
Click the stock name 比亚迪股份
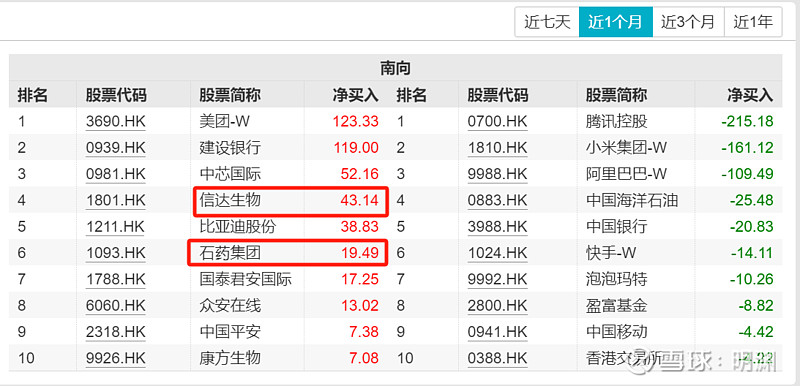point(238,226)
